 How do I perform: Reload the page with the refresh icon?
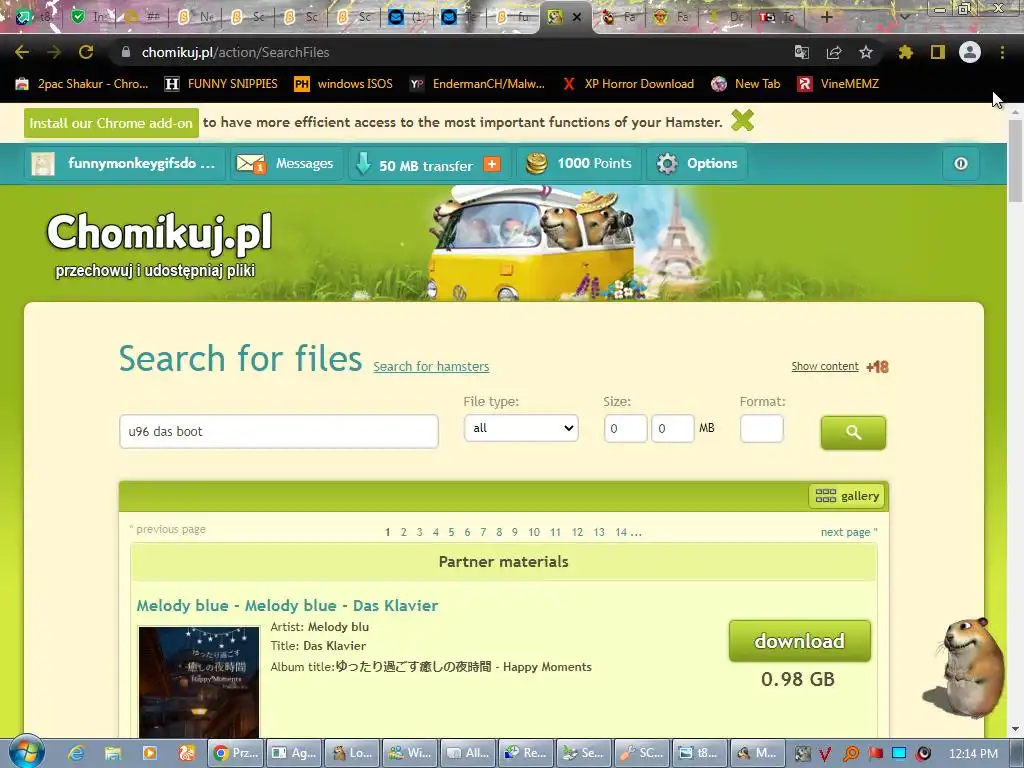click(x=86, y=52)
